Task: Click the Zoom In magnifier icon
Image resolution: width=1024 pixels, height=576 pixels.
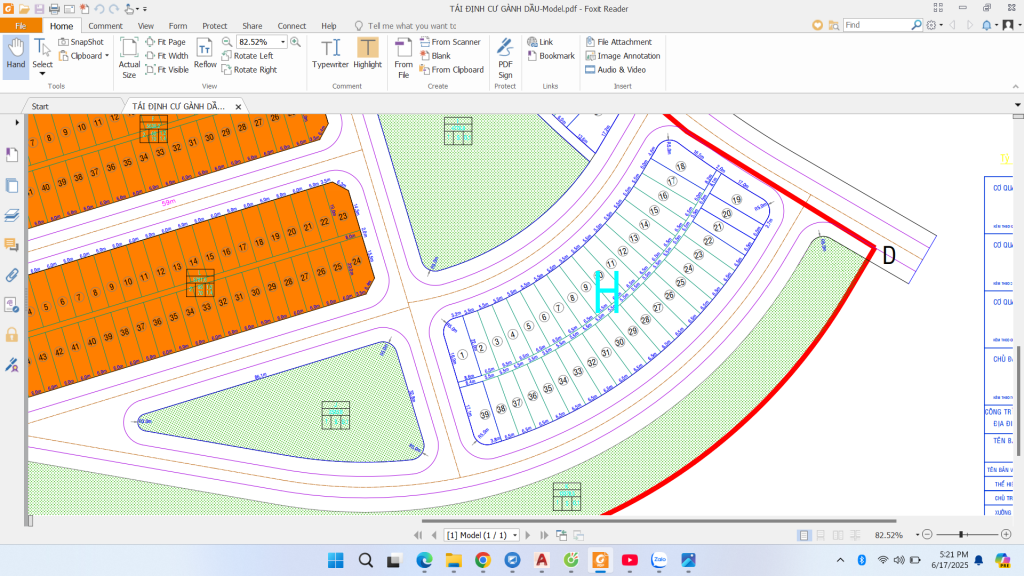Action: 295,42
